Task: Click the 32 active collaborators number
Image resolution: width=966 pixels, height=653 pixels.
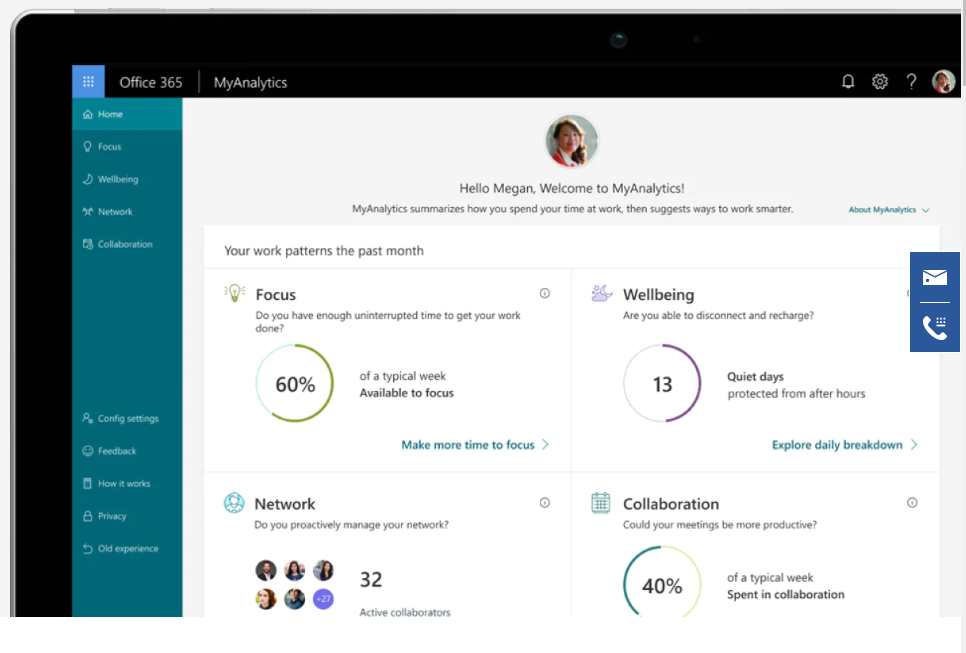Action: pyautogui.click(x=371, y=580)
